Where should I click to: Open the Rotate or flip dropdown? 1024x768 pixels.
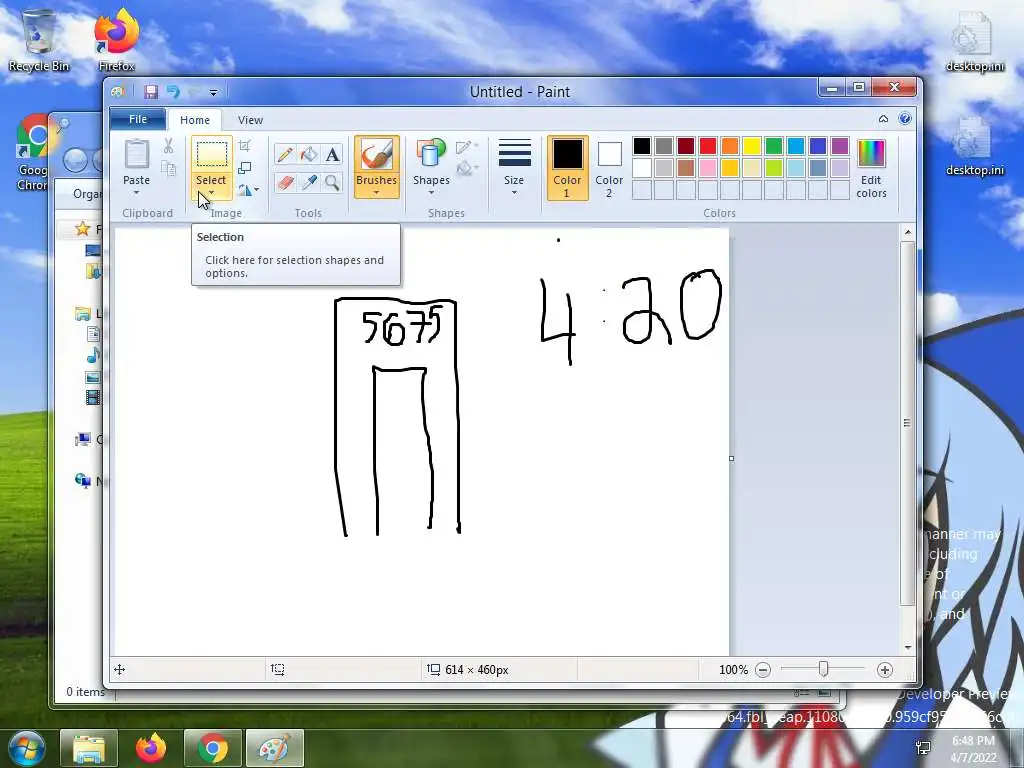(248, 190)
